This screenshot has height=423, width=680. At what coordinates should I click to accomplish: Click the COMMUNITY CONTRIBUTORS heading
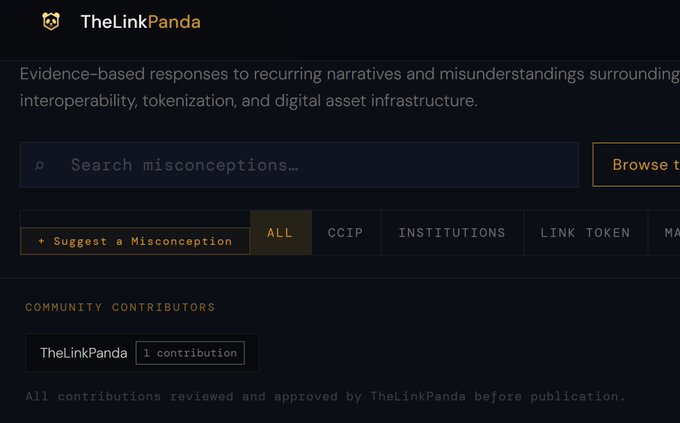[120, 307]
